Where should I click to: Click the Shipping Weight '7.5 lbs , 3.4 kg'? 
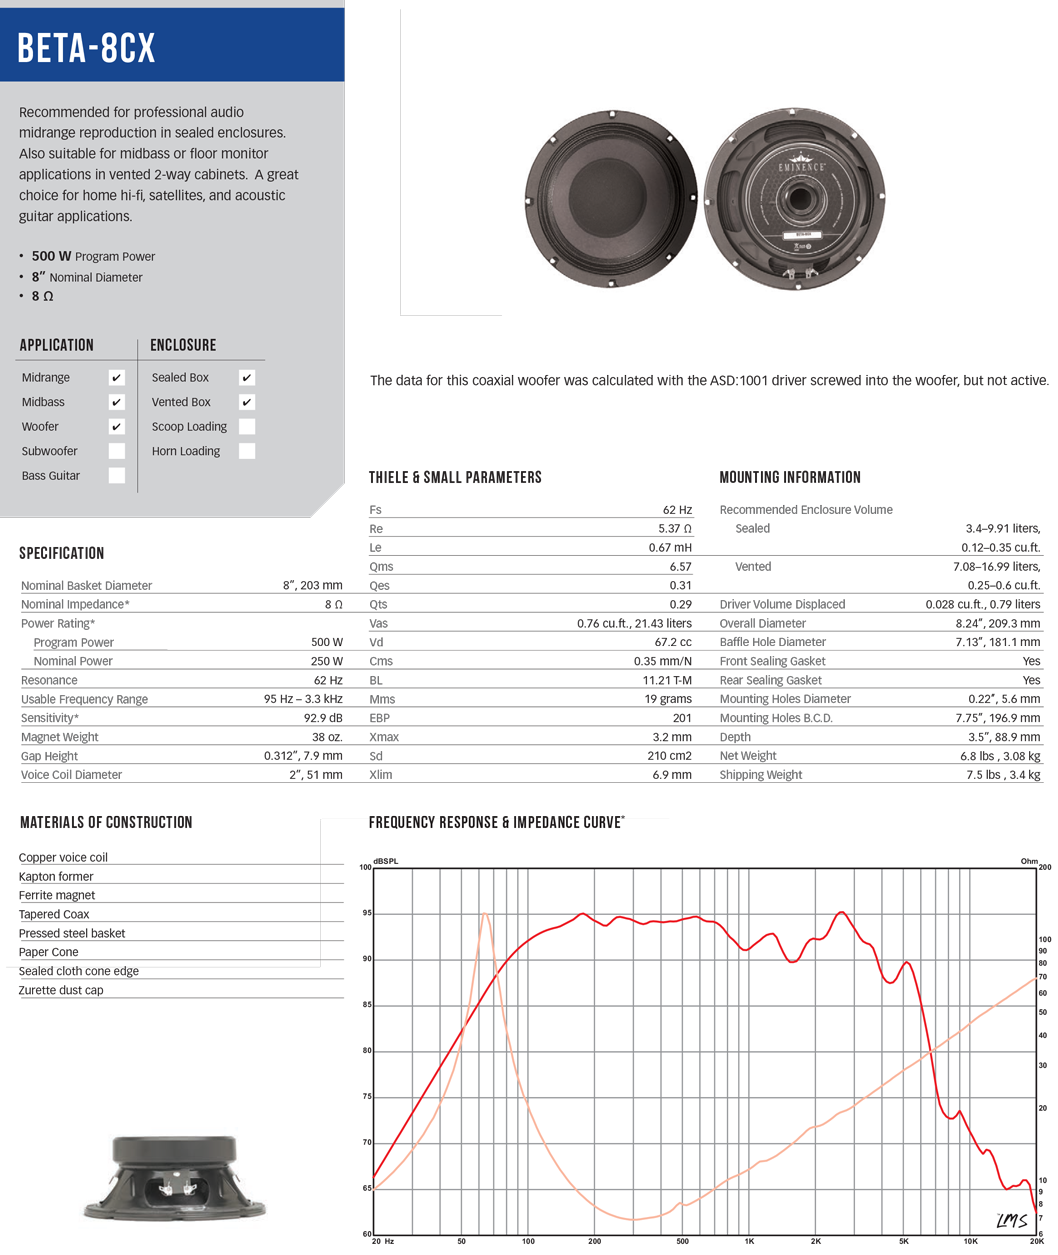tap(1003, 775)
